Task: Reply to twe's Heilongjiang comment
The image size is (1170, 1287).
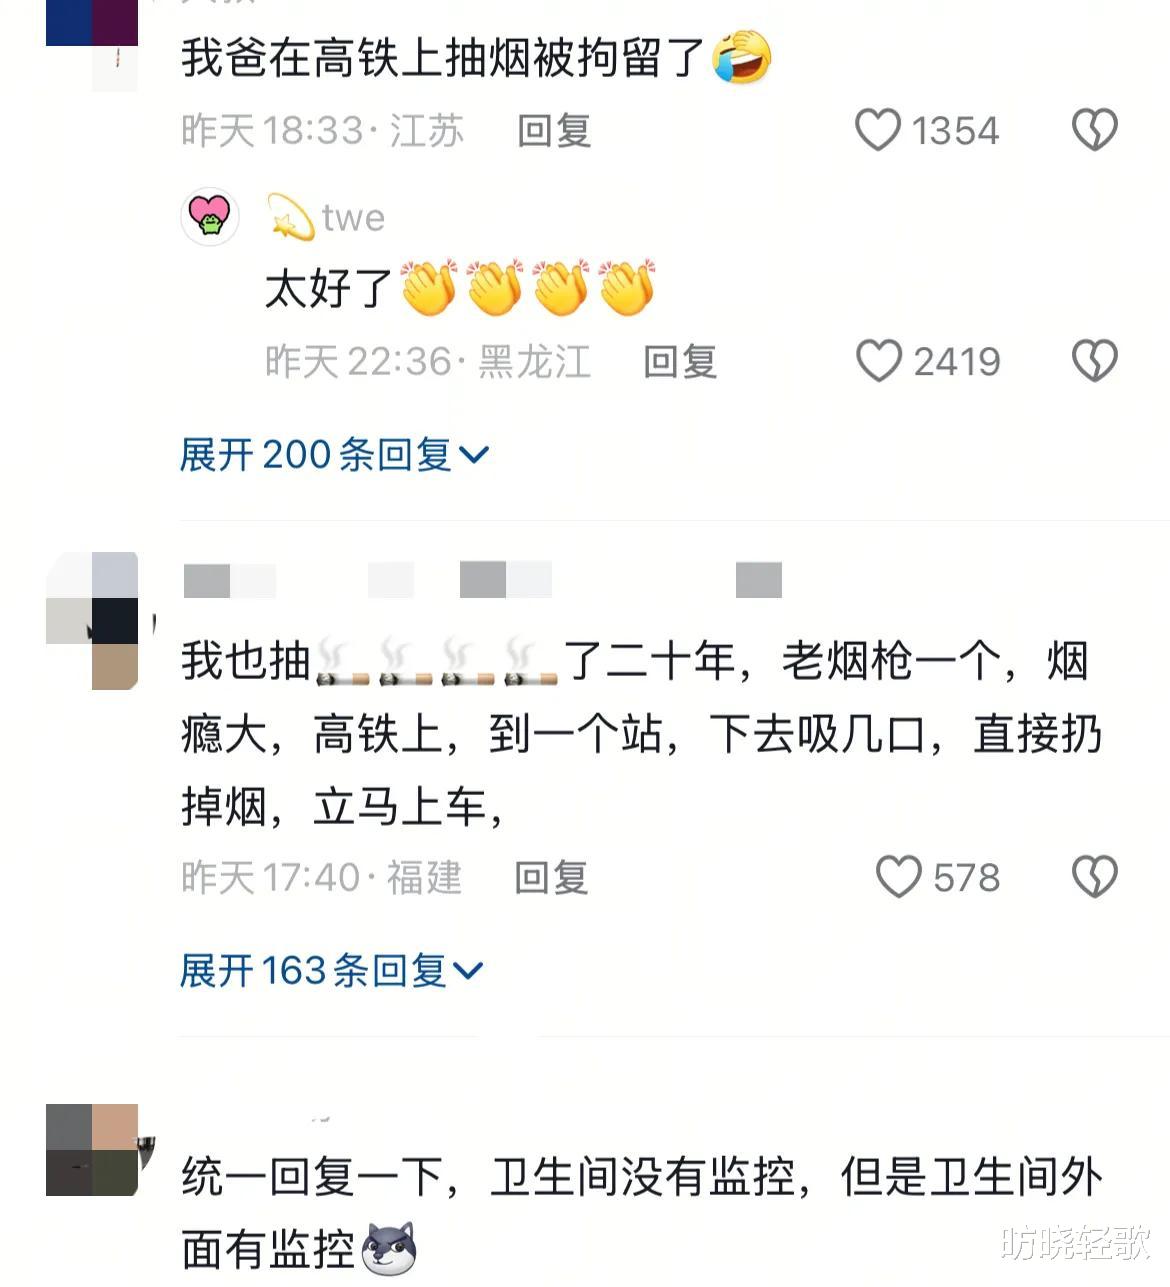Action: tap(680, 362)
